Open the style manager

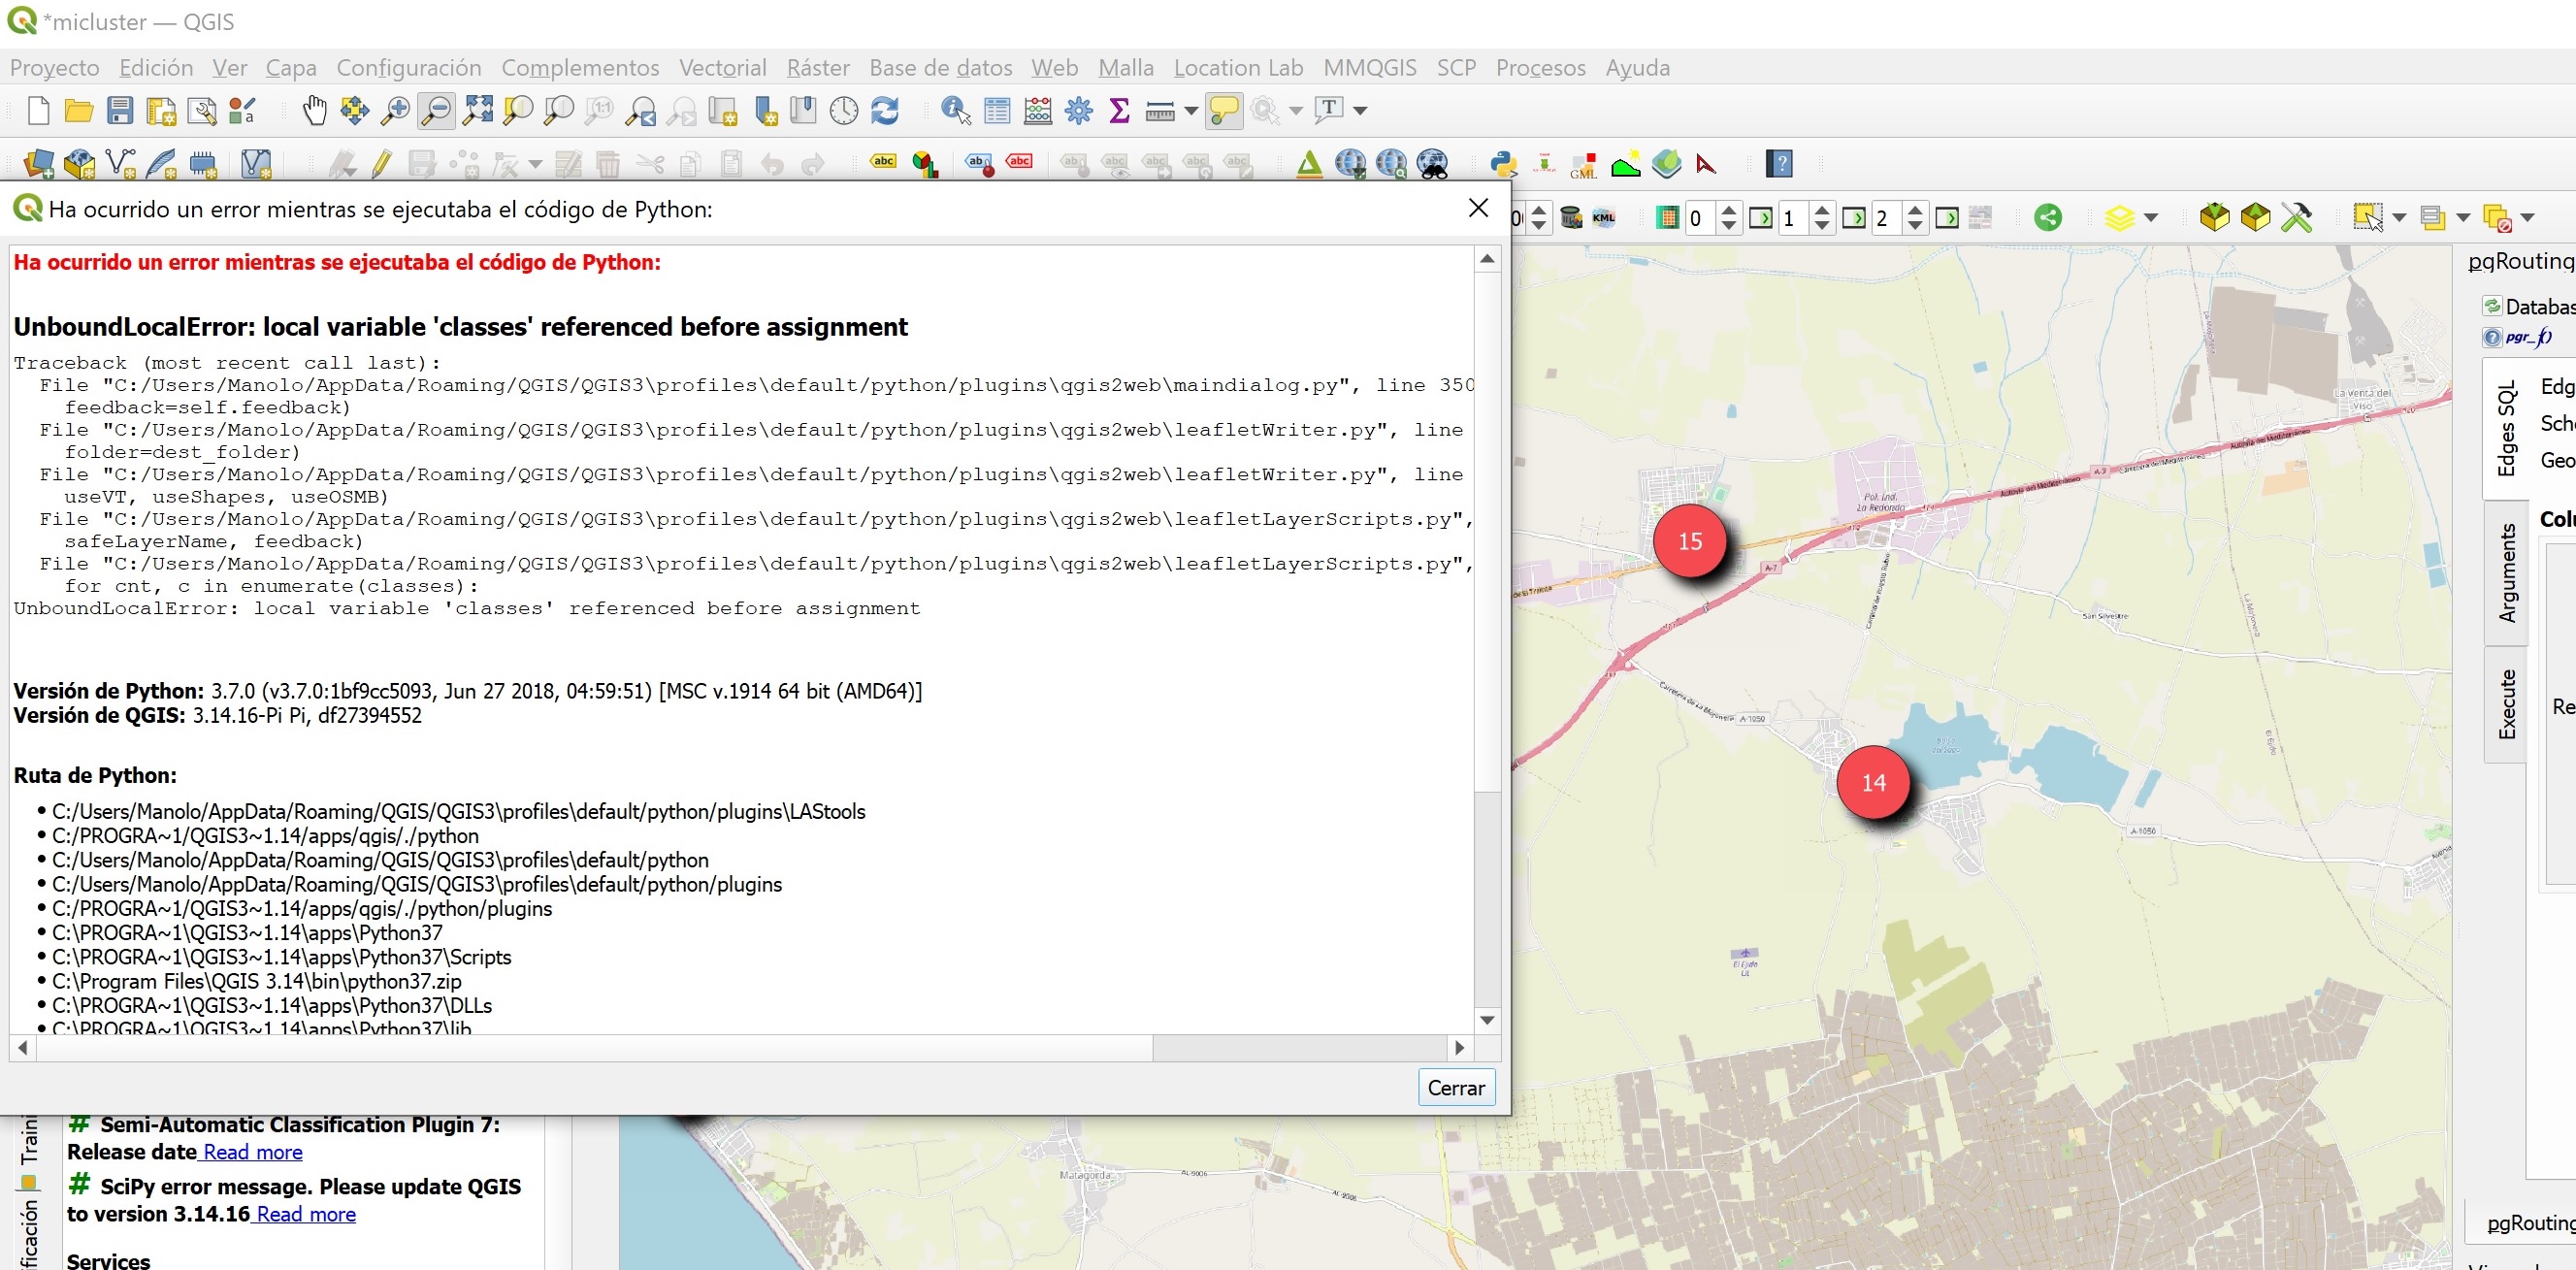click(243, 110)
